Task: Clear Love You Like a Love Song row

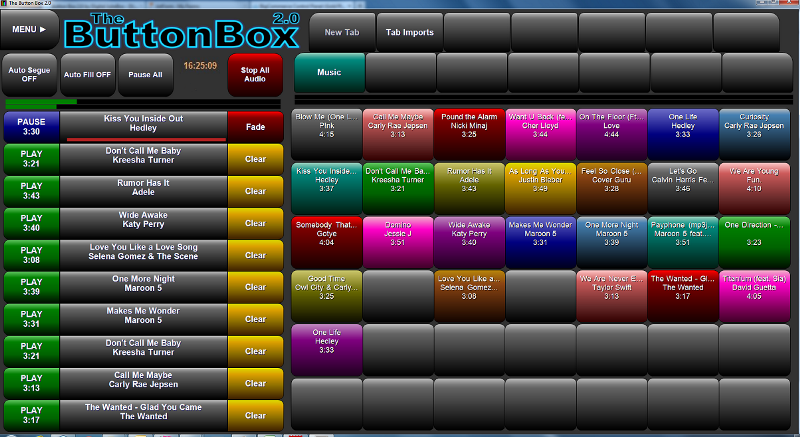Action: click(x=255, y=255)
